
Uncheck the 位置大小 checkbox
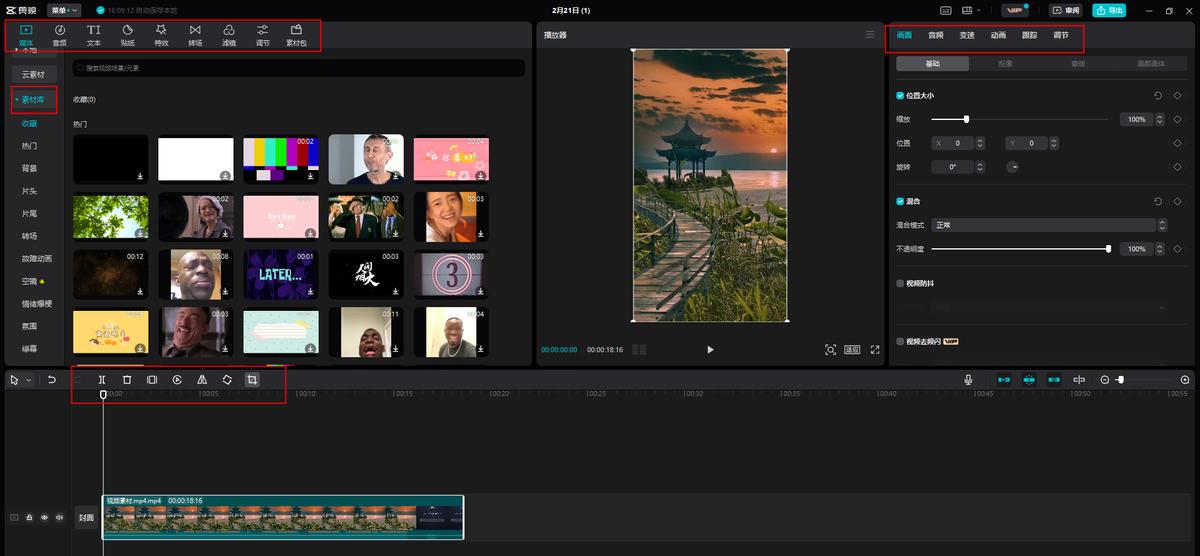click(901, 95)
